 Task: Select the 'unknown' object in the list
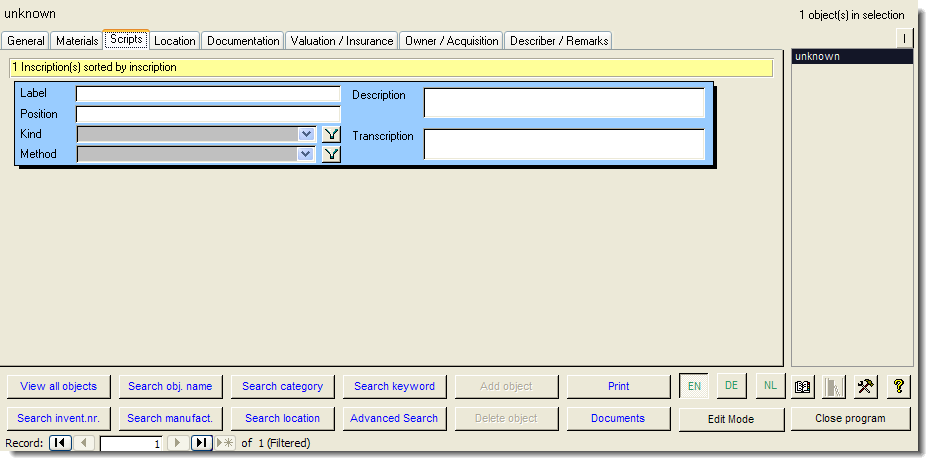pos(851,57)
